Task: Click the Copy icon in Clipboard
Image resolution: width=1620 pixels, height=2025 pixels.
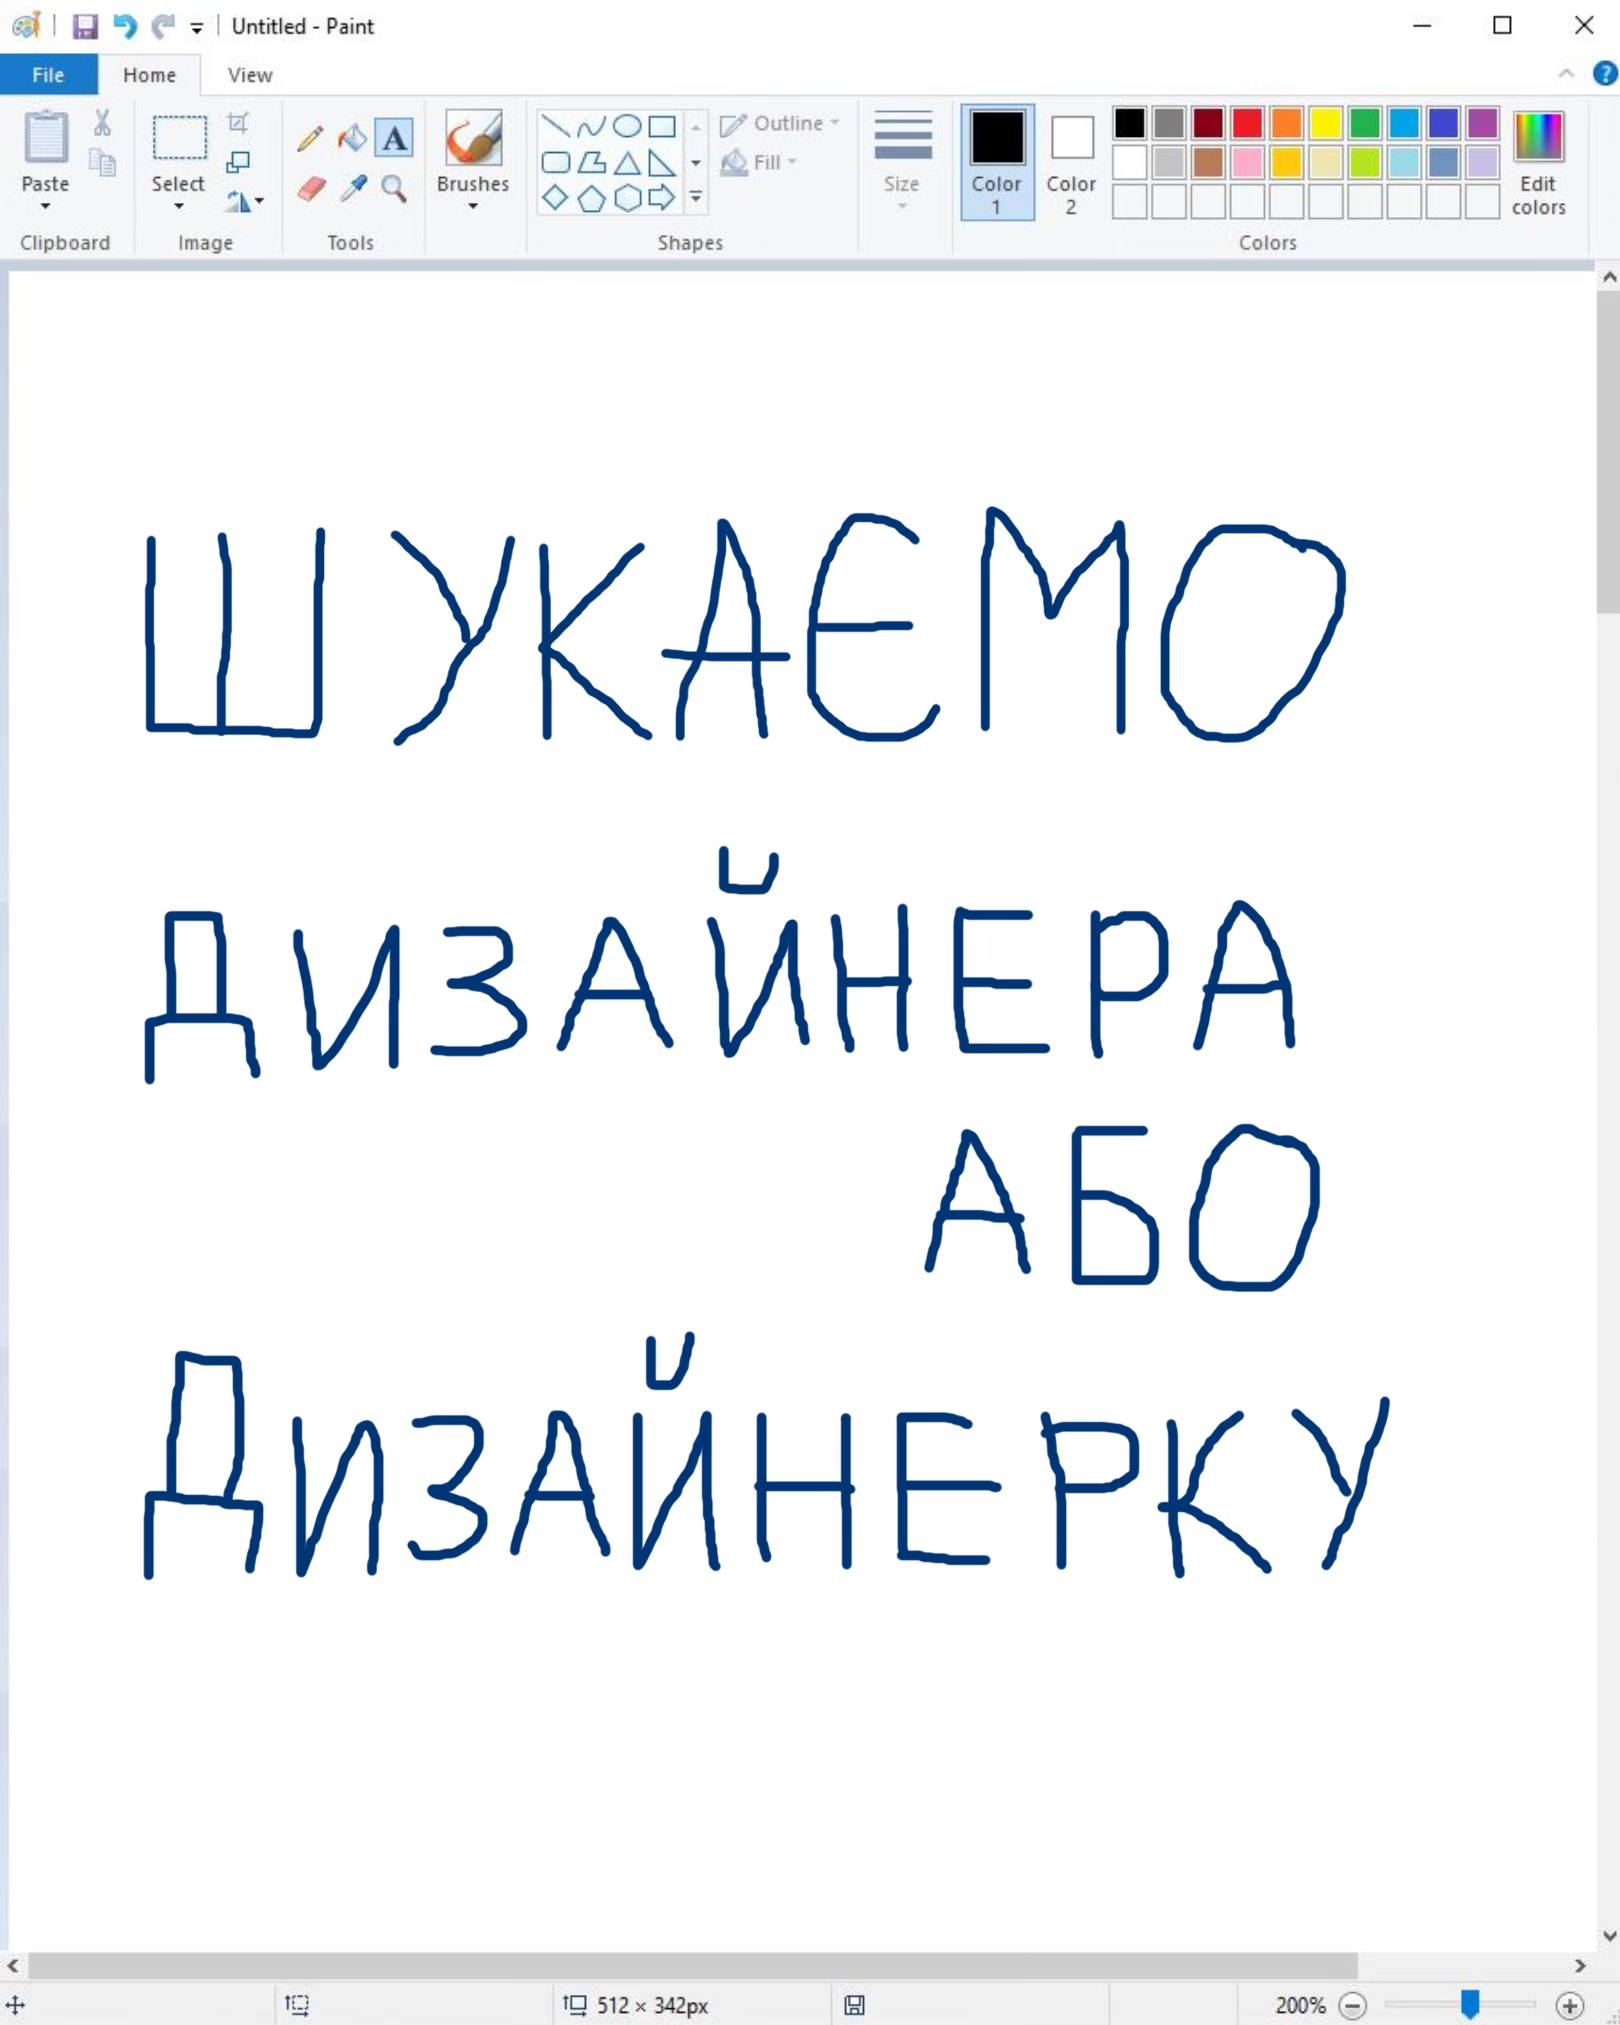Action: (x=102, y=163)
